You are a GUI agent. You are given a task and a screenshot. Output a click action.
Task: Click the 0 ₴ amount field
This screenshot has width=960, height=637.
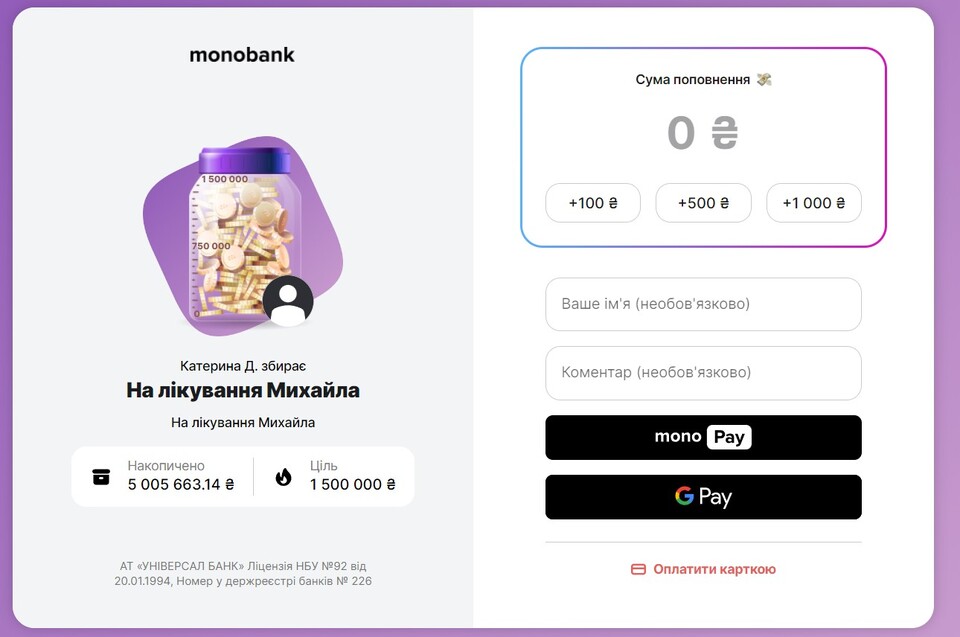[702, 133]
